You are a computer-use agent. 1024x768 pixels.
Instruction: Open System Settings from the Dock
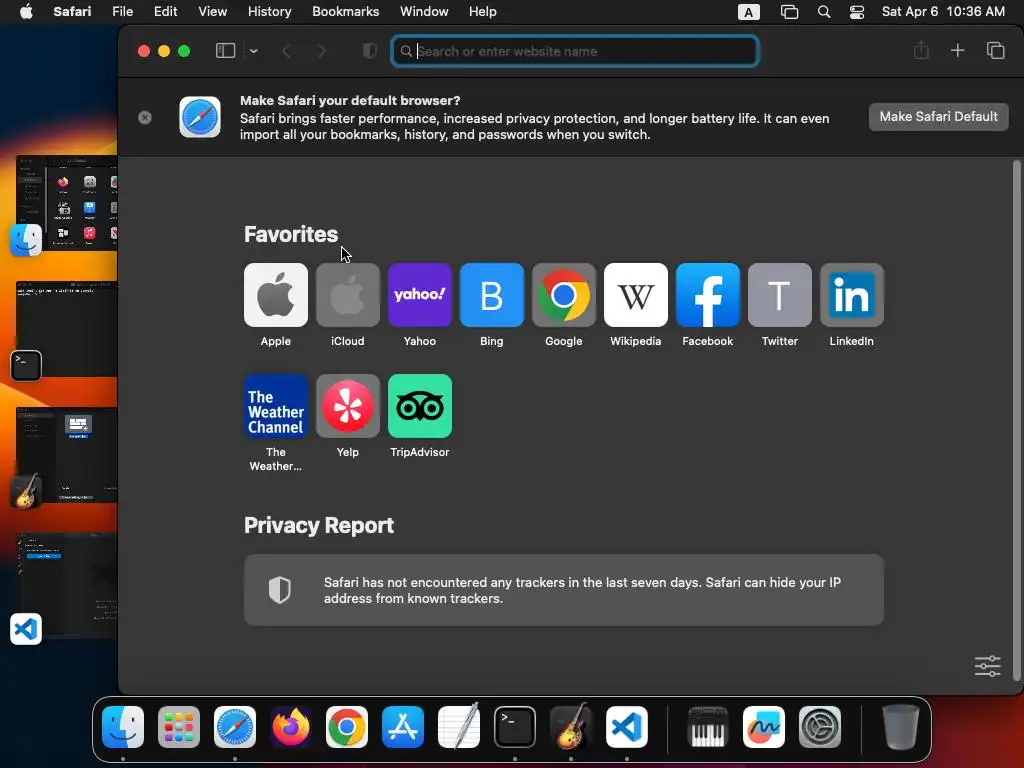pos(820,727)
